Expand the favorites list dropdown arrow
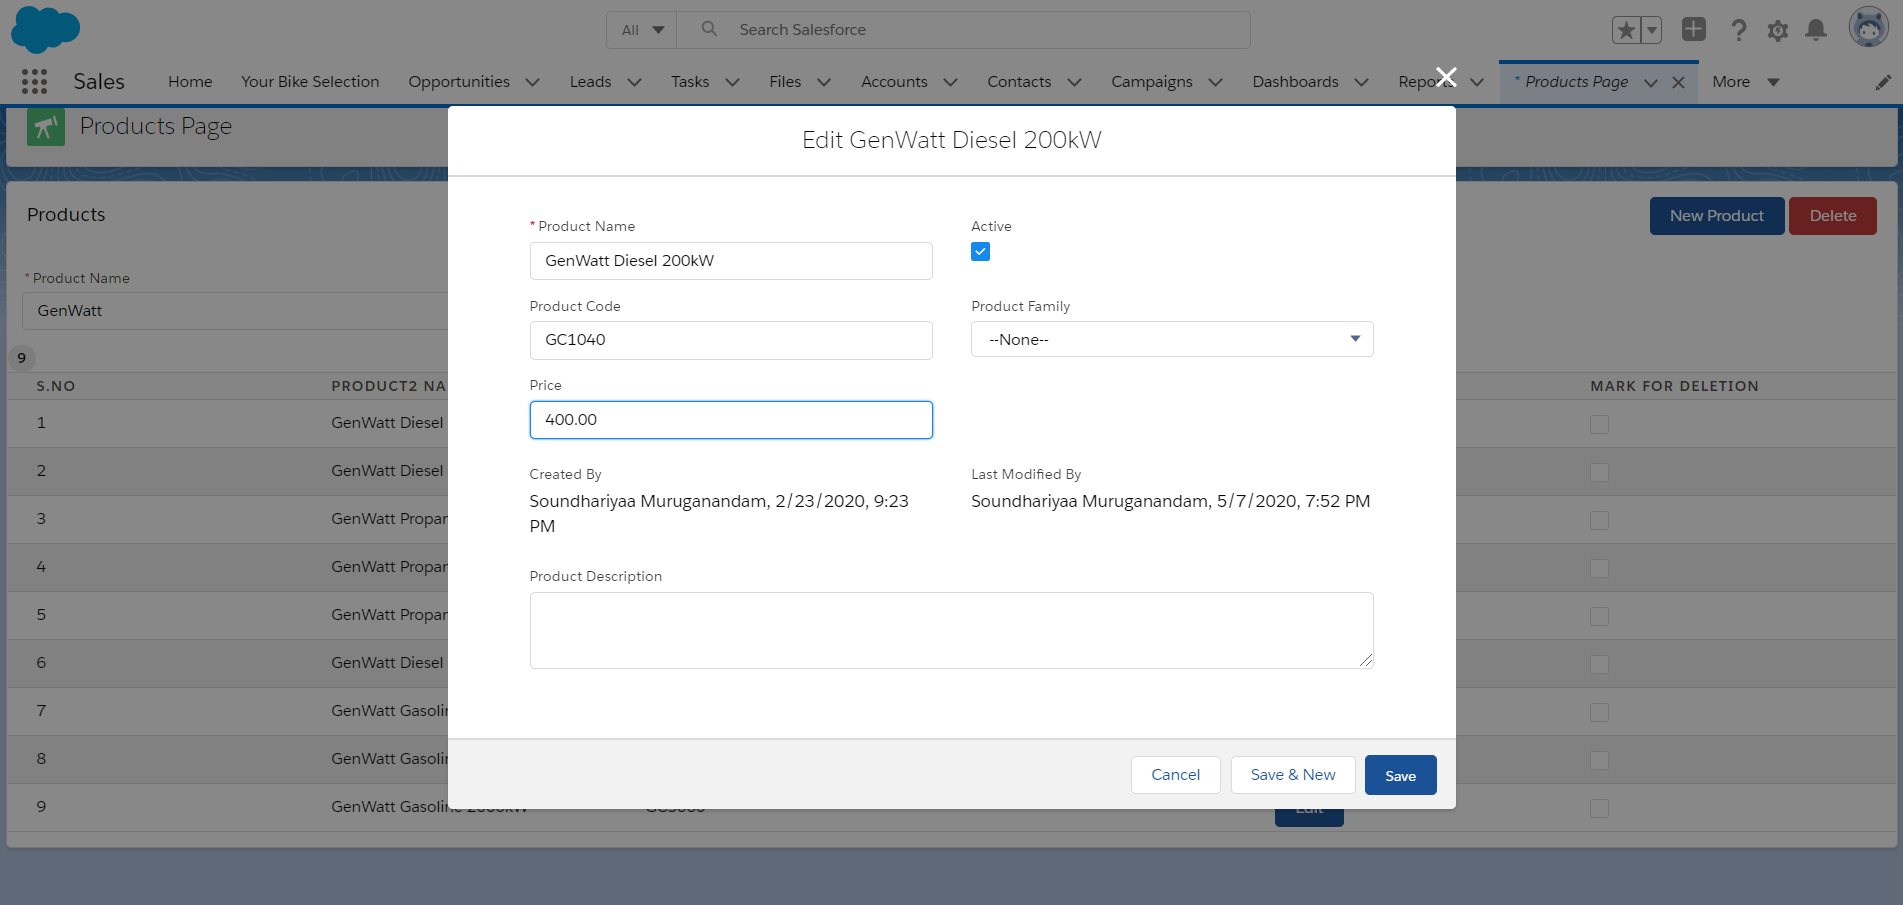This screenshot has height=905, width=1903. click(1652, 30)
